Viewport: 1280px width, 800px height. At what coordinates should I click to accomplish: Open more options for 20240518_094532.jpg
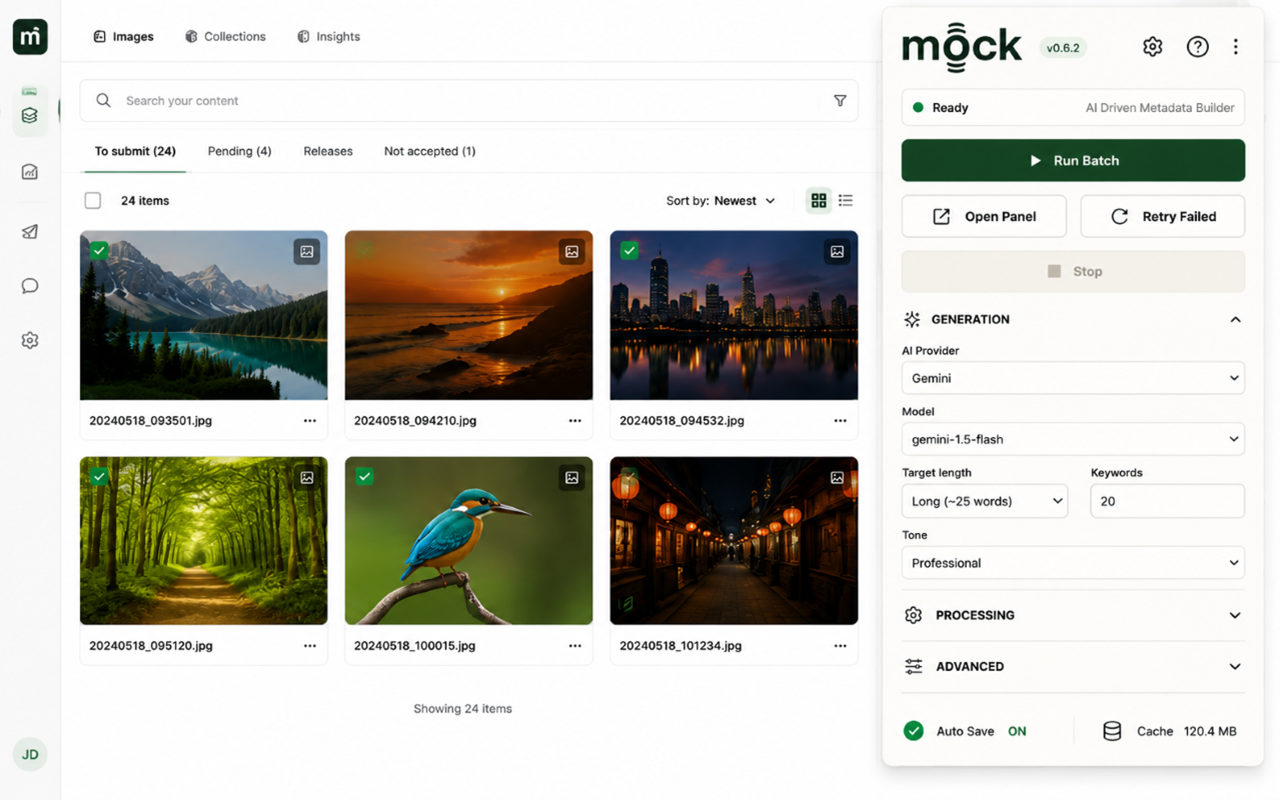840,421
